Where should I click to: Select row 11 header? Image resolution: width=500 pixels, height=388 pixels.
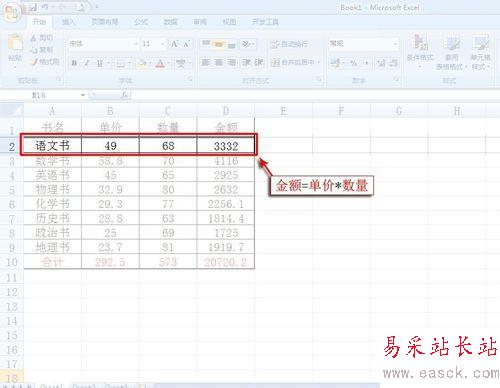(12, 277)
